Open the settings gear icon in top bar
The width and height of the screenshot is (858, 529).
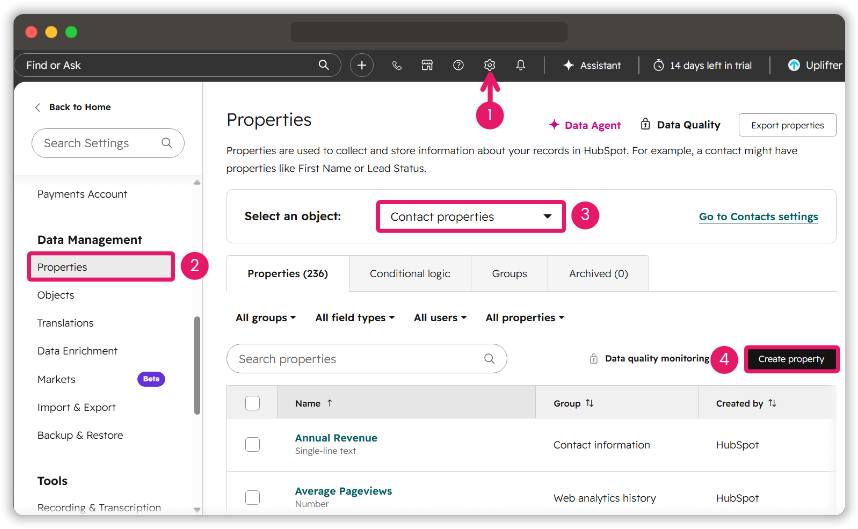pos(489,65)
